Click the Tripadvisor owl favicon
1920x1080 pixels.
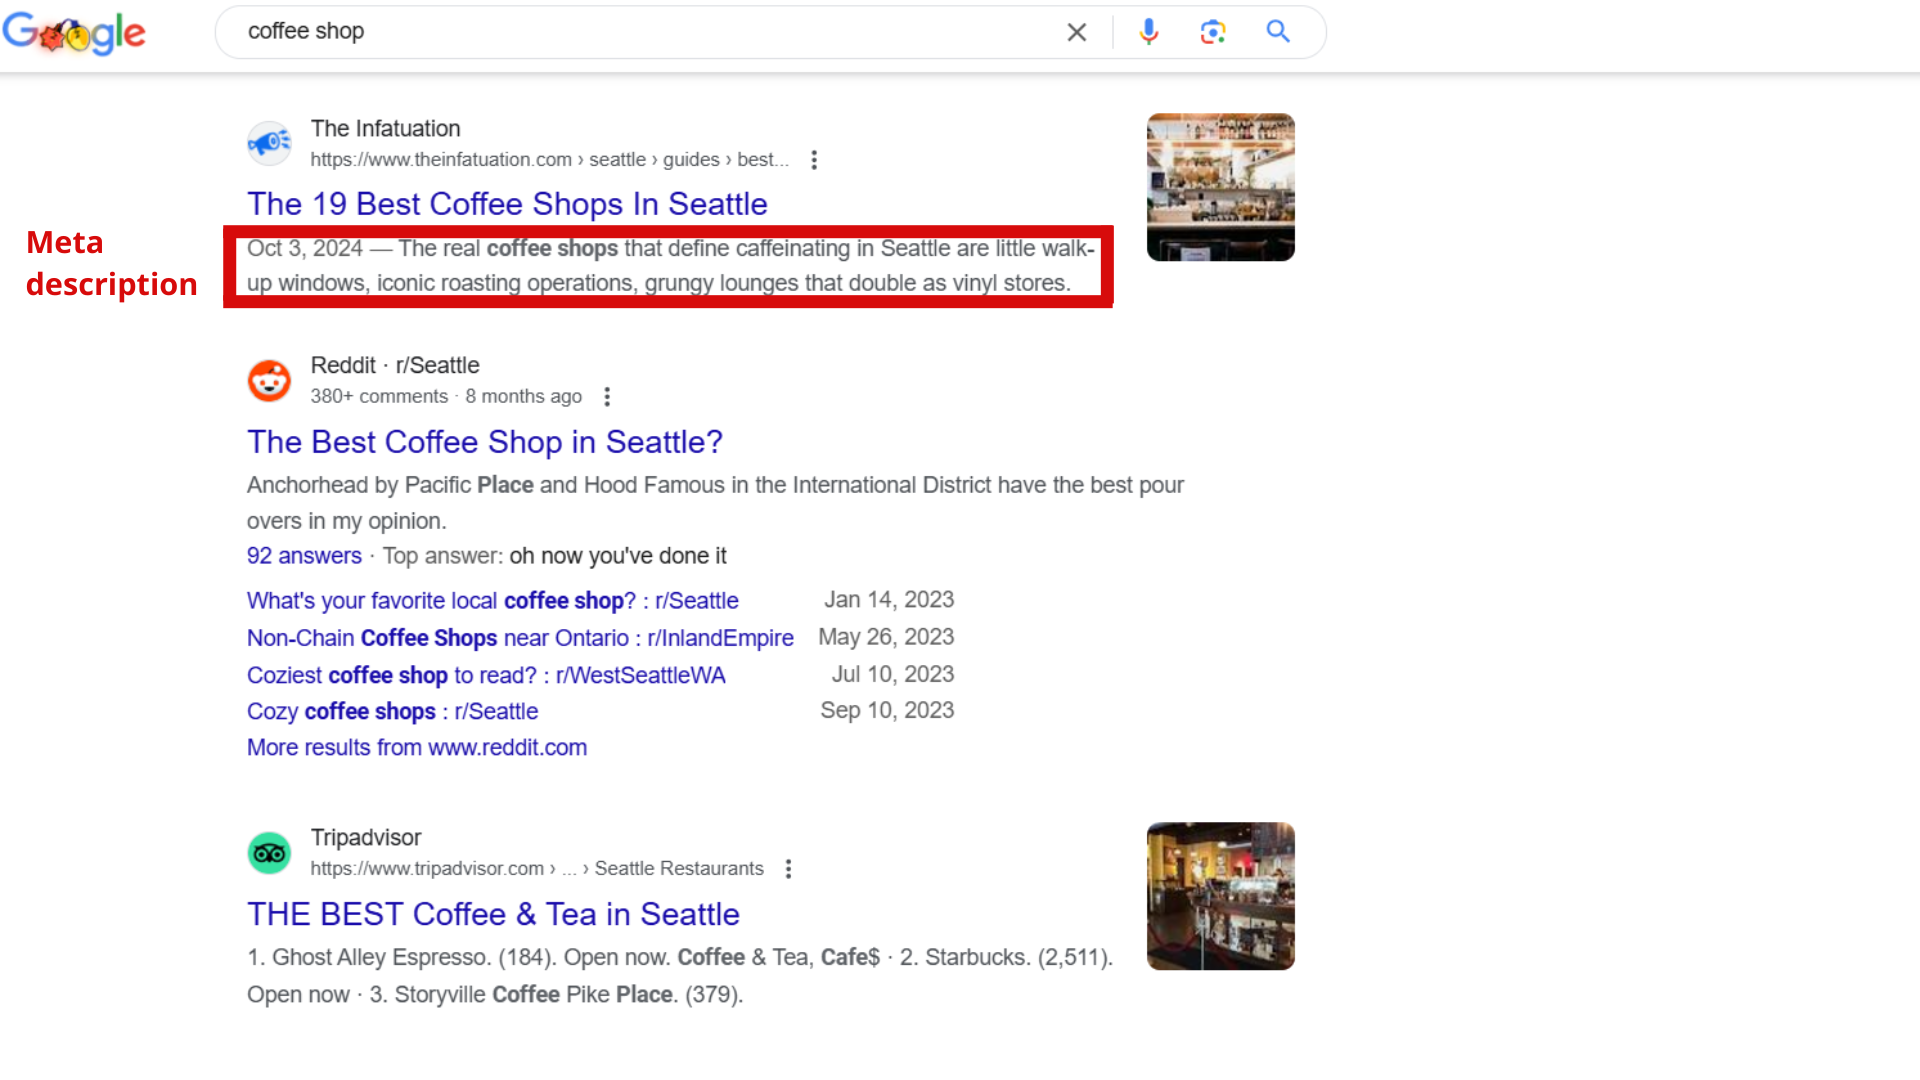[x=269, y=853]
